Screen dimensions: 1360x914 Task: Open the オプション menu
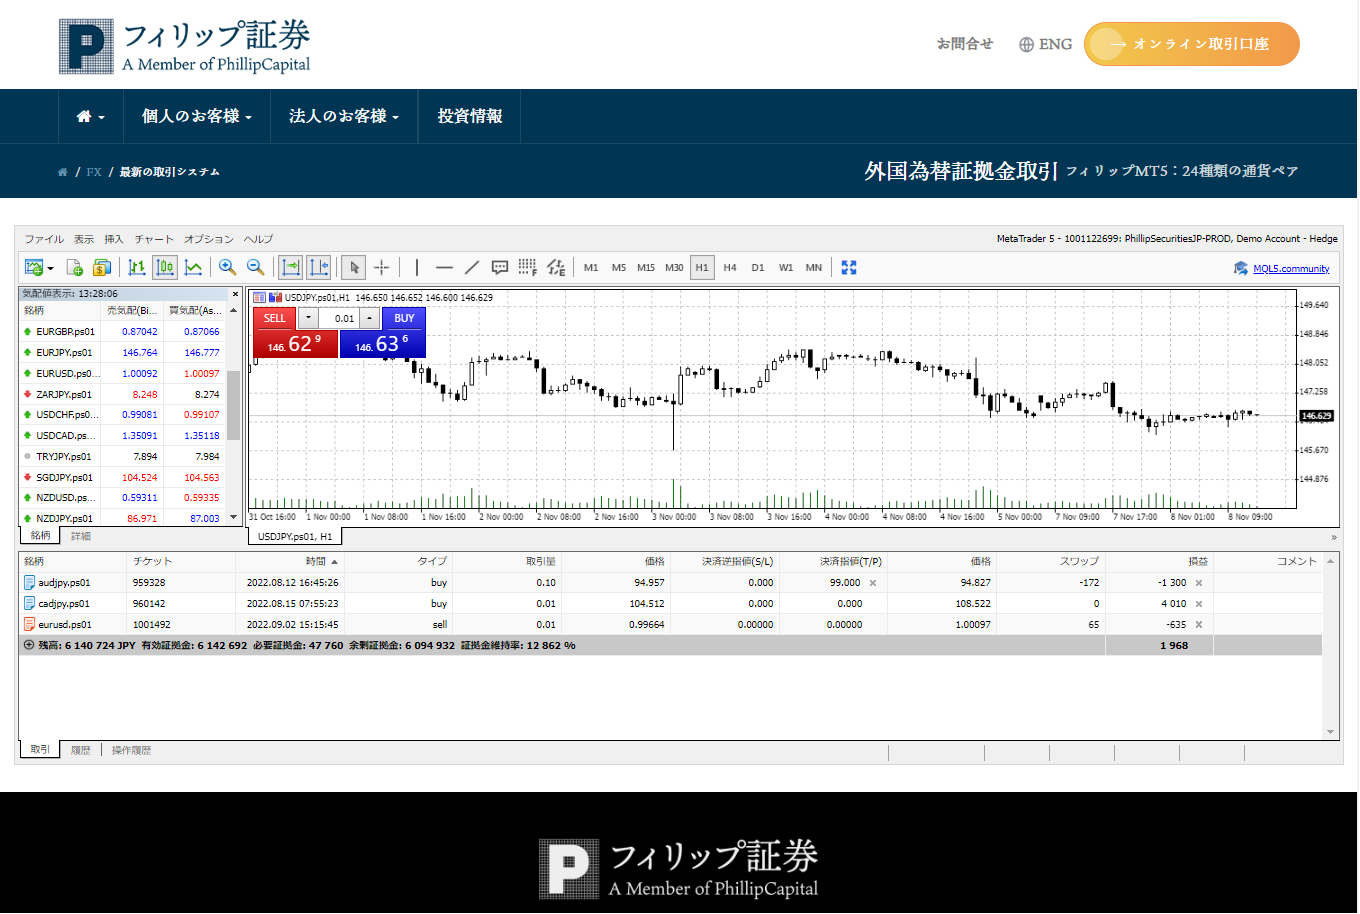(209, 239)
